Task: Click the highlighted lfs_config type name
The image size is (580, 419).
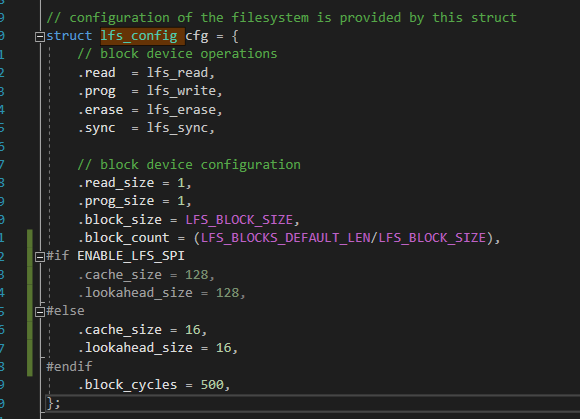Action: [x=139, y=36]
